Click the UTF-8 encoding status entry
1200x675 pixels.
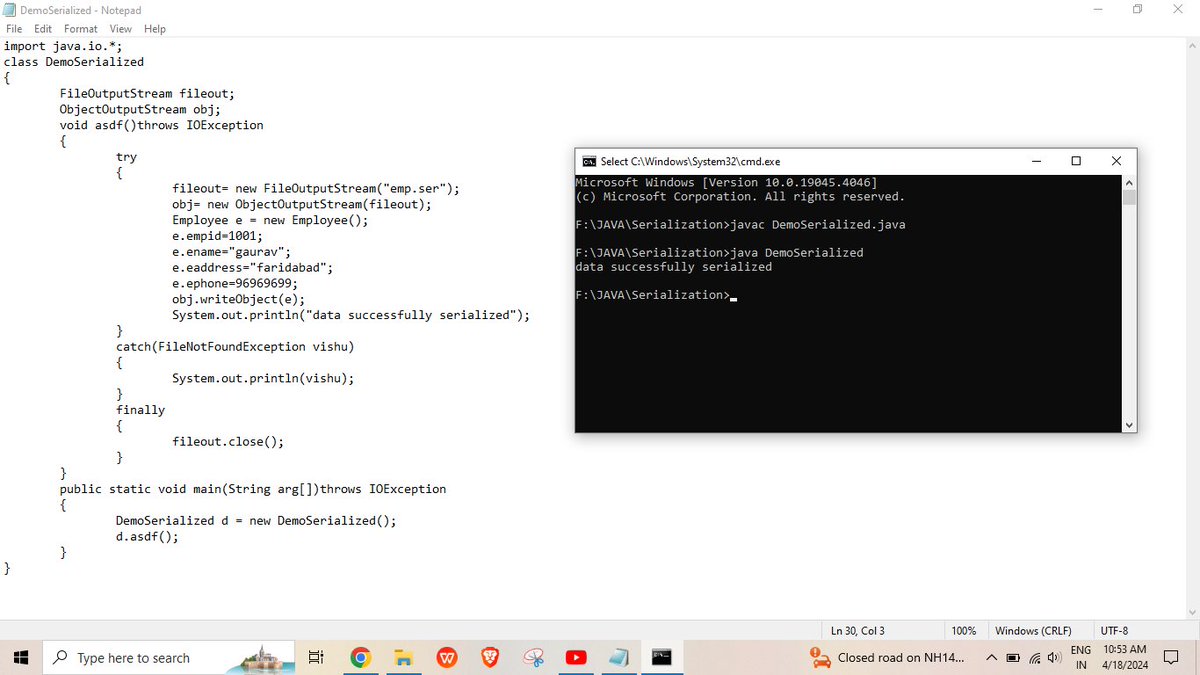click(1114, 631)
